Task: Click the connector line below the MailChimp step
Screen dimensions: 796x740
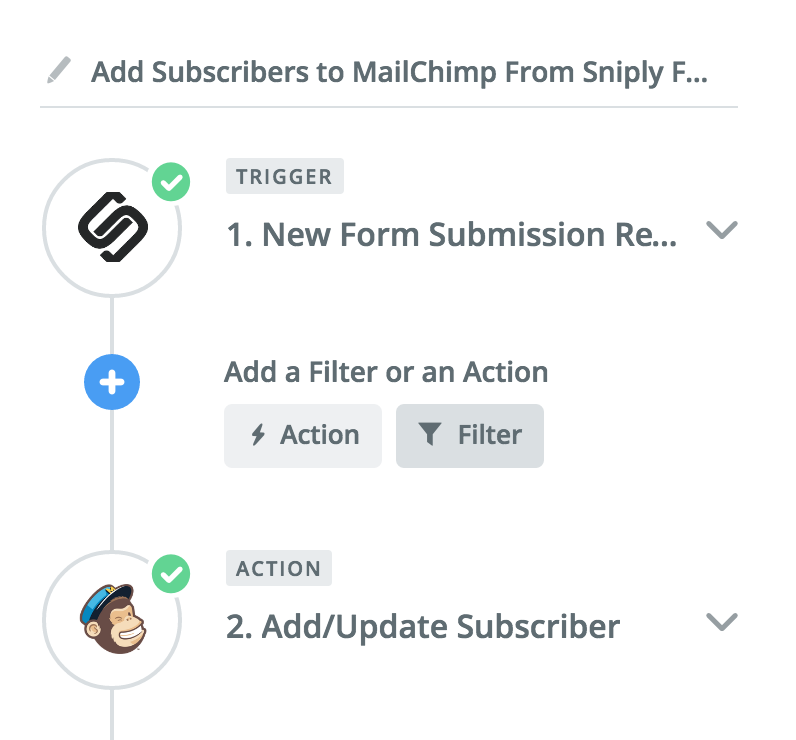Action: (x=112, y=714)
